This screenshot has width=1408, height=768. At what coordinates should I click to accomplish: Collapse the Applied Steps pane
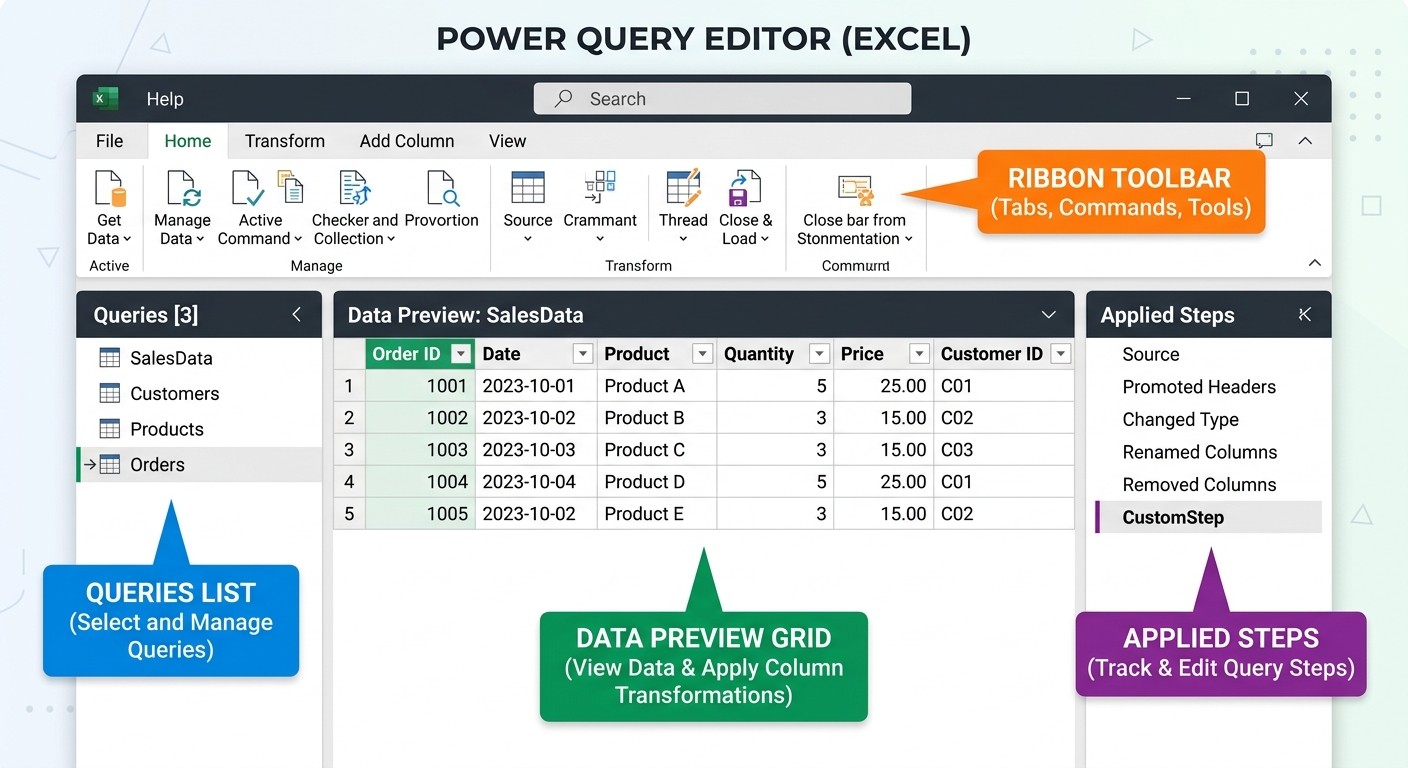(1304, 315)
